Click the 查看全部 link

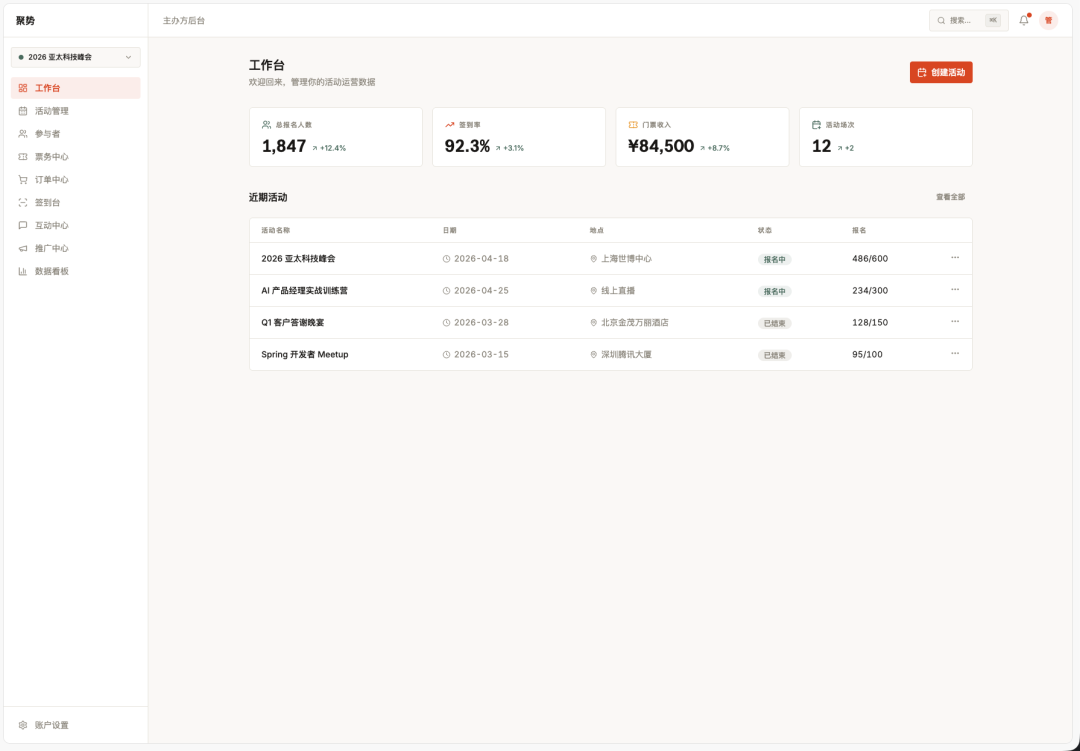pos(951,197)
